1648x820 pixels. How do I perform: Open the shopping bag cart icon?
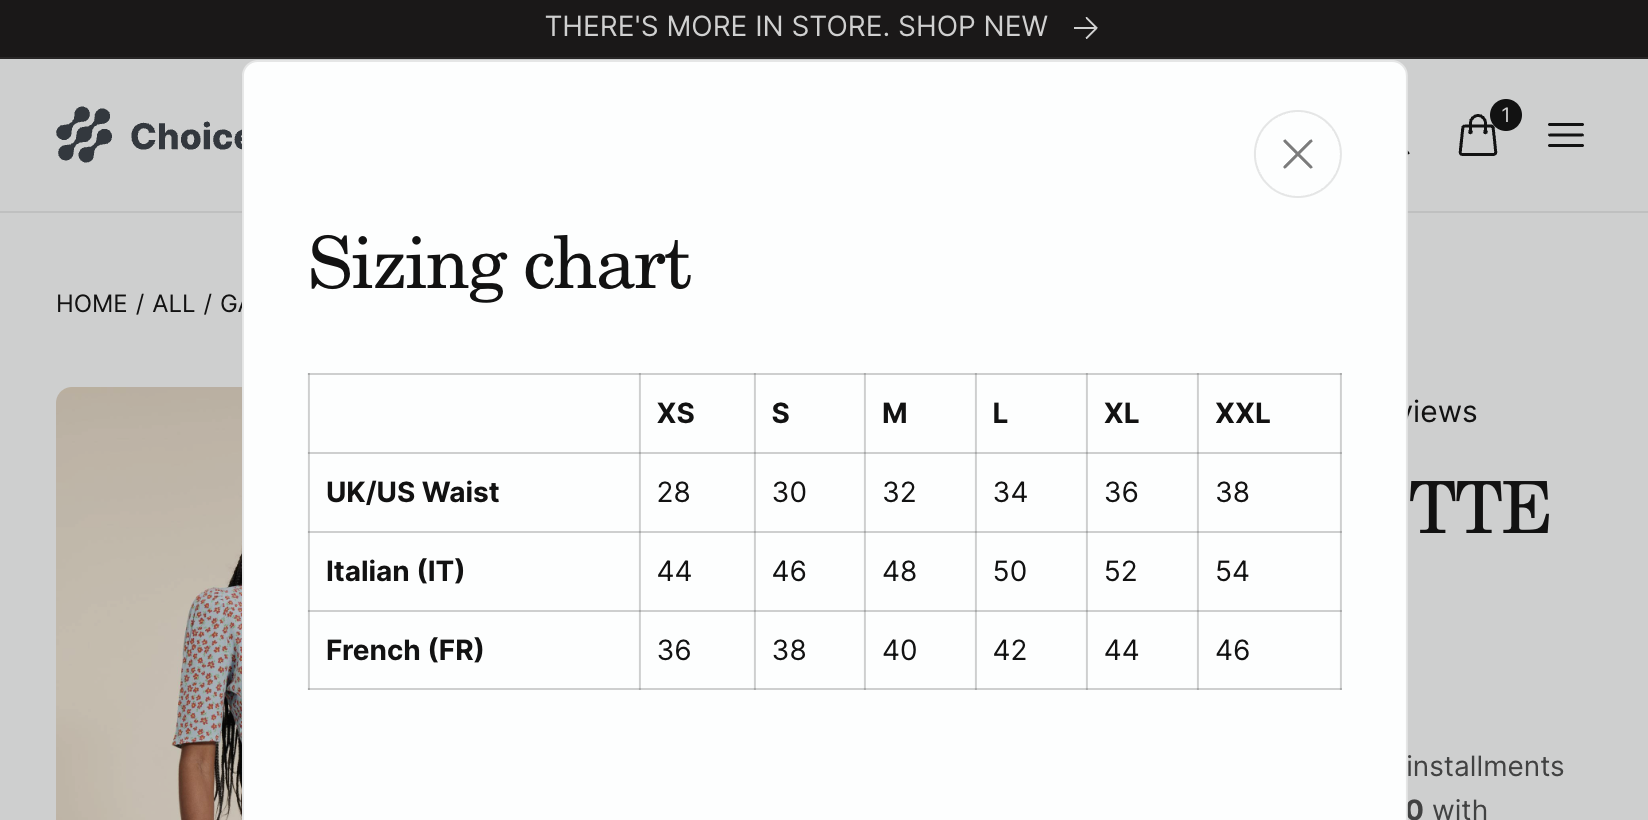1477,136
